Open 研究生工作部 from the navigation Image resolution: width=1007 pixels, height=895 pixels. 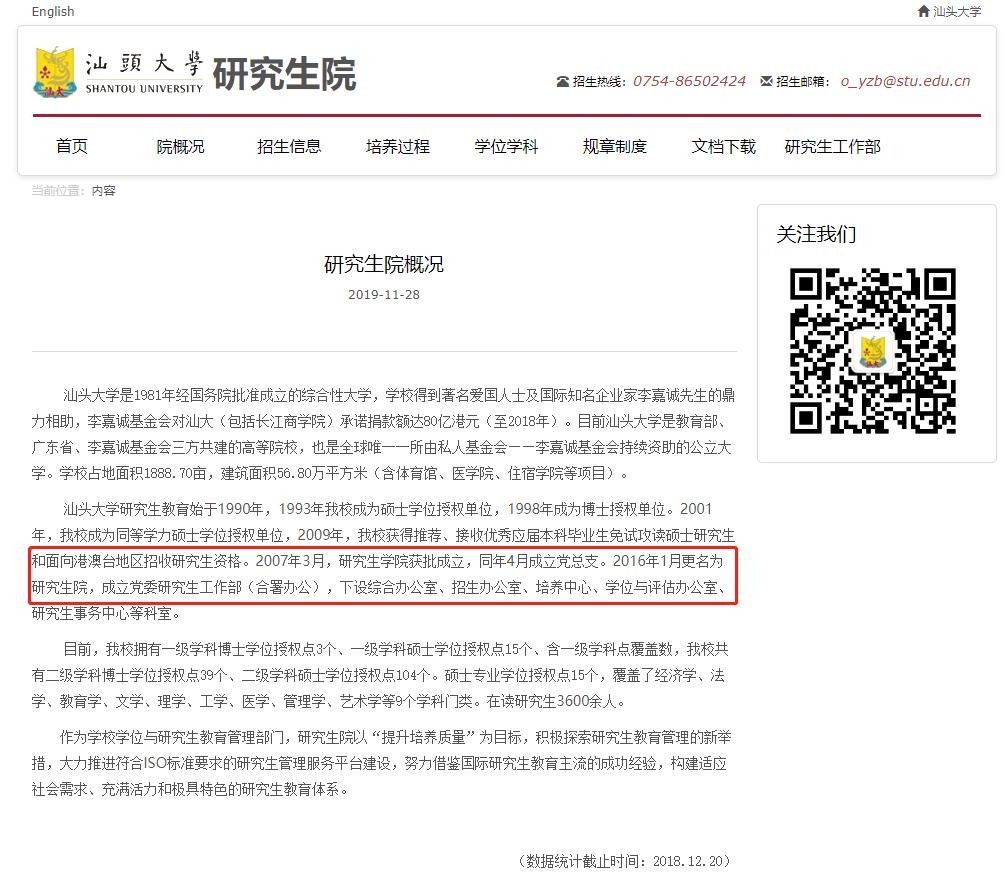click(x=834, y=146)
